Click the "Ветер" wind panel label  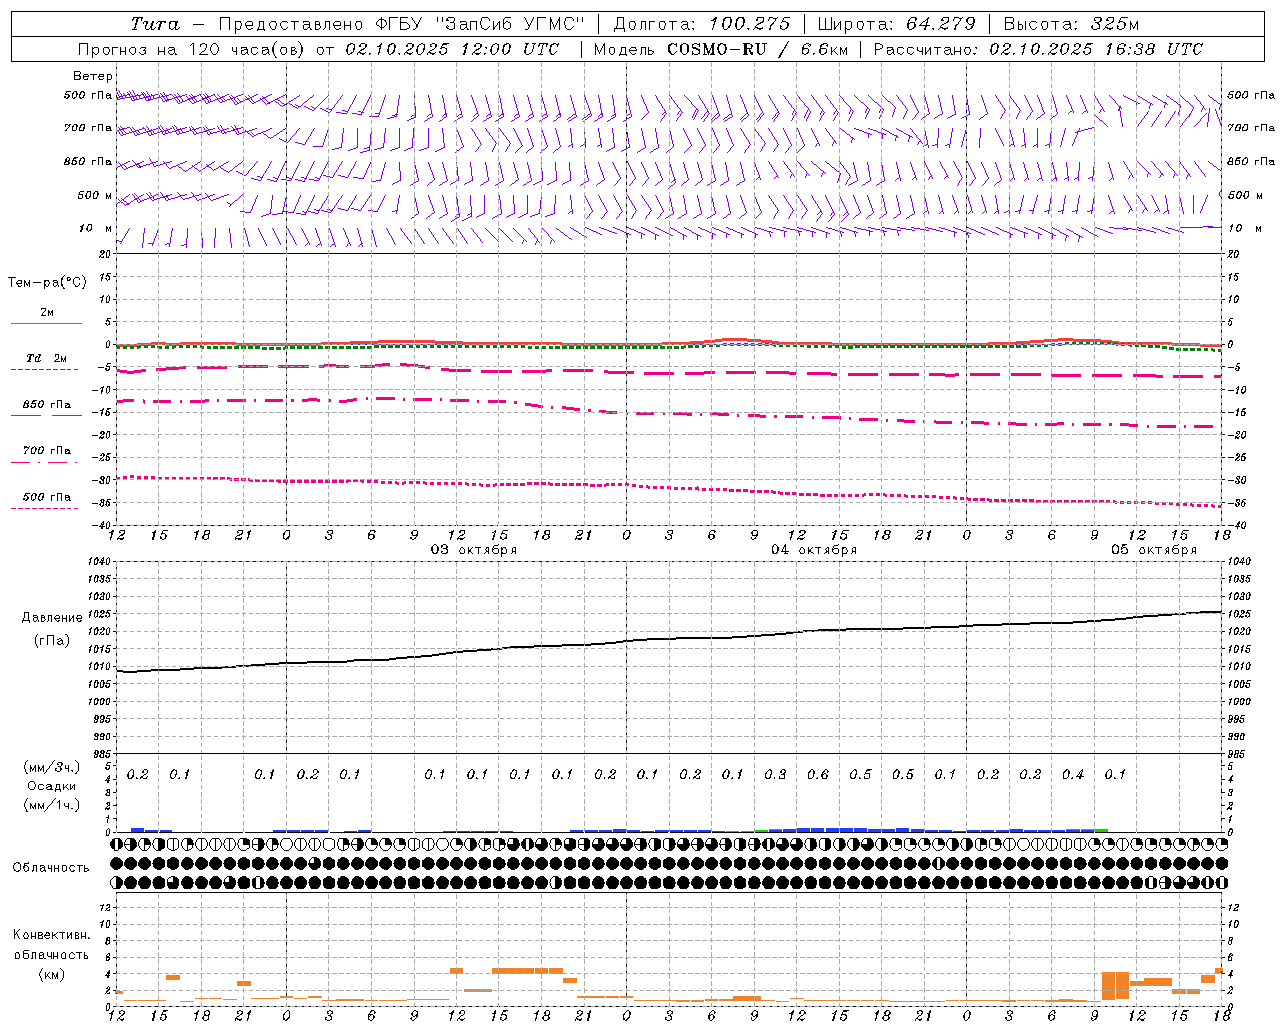click(93, 76)
